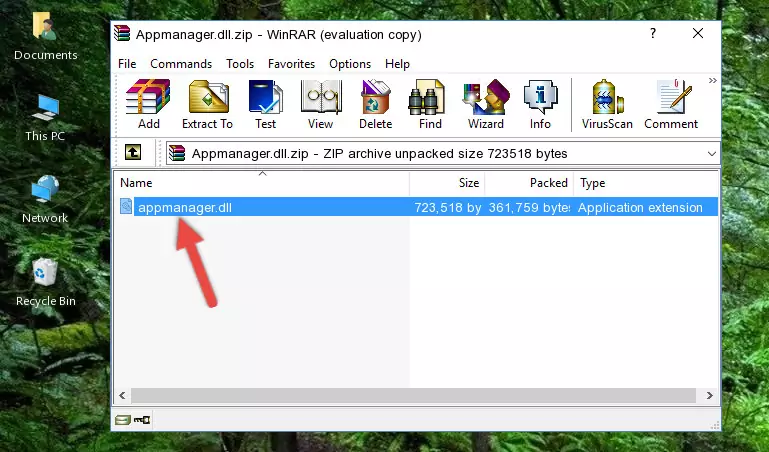Click the disk drive status bar icon
769x452 pixels.
tap(123, 420)
